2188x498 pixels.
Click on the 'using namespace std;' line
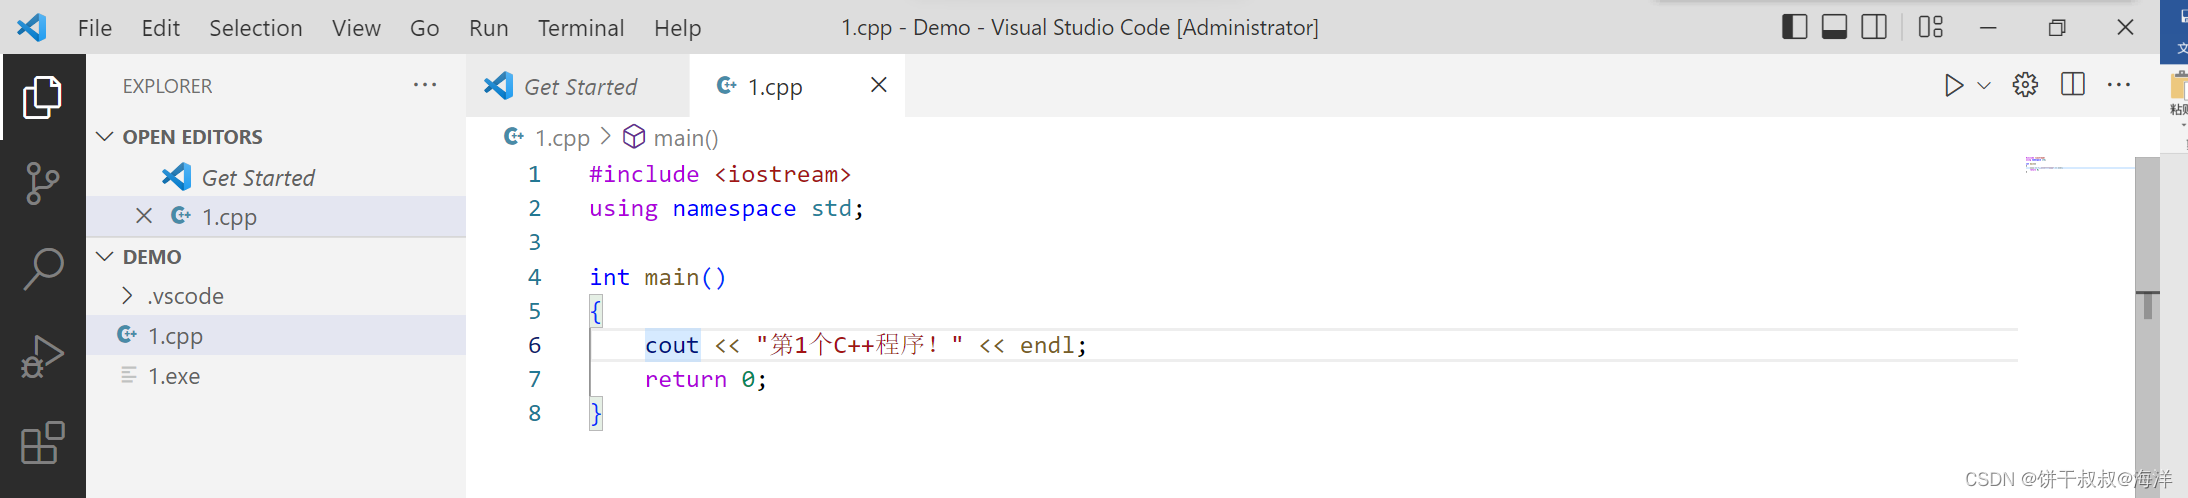point(726,208)
